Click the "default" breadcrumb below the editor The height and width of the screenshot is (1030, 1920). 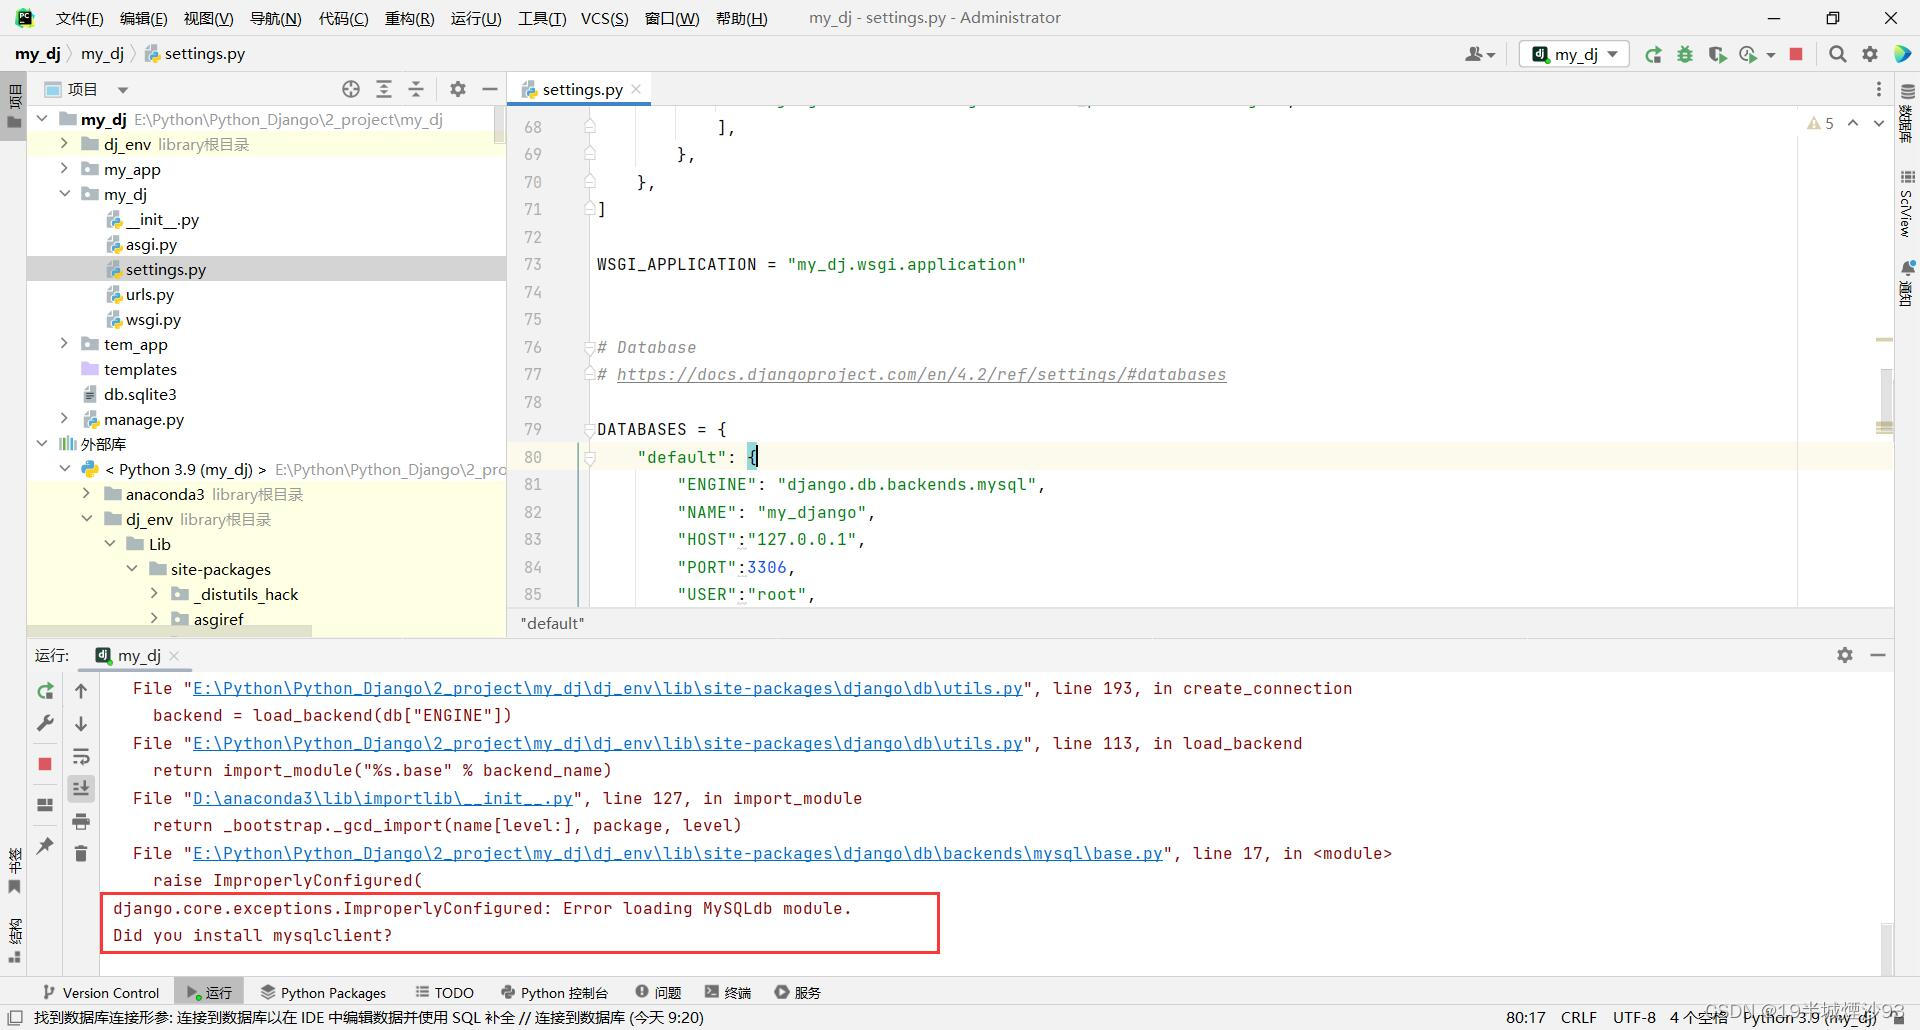click(552, 622)
